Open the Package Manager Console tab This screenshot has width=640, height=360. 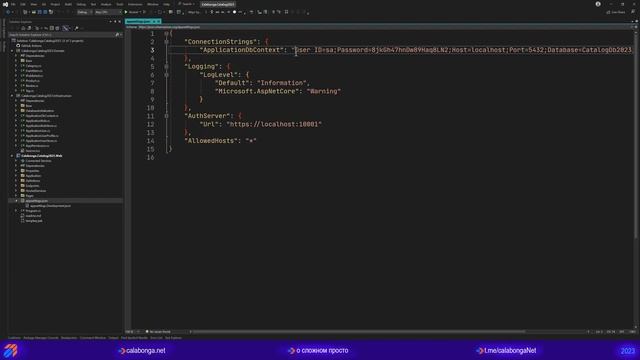tap(41, 338)
